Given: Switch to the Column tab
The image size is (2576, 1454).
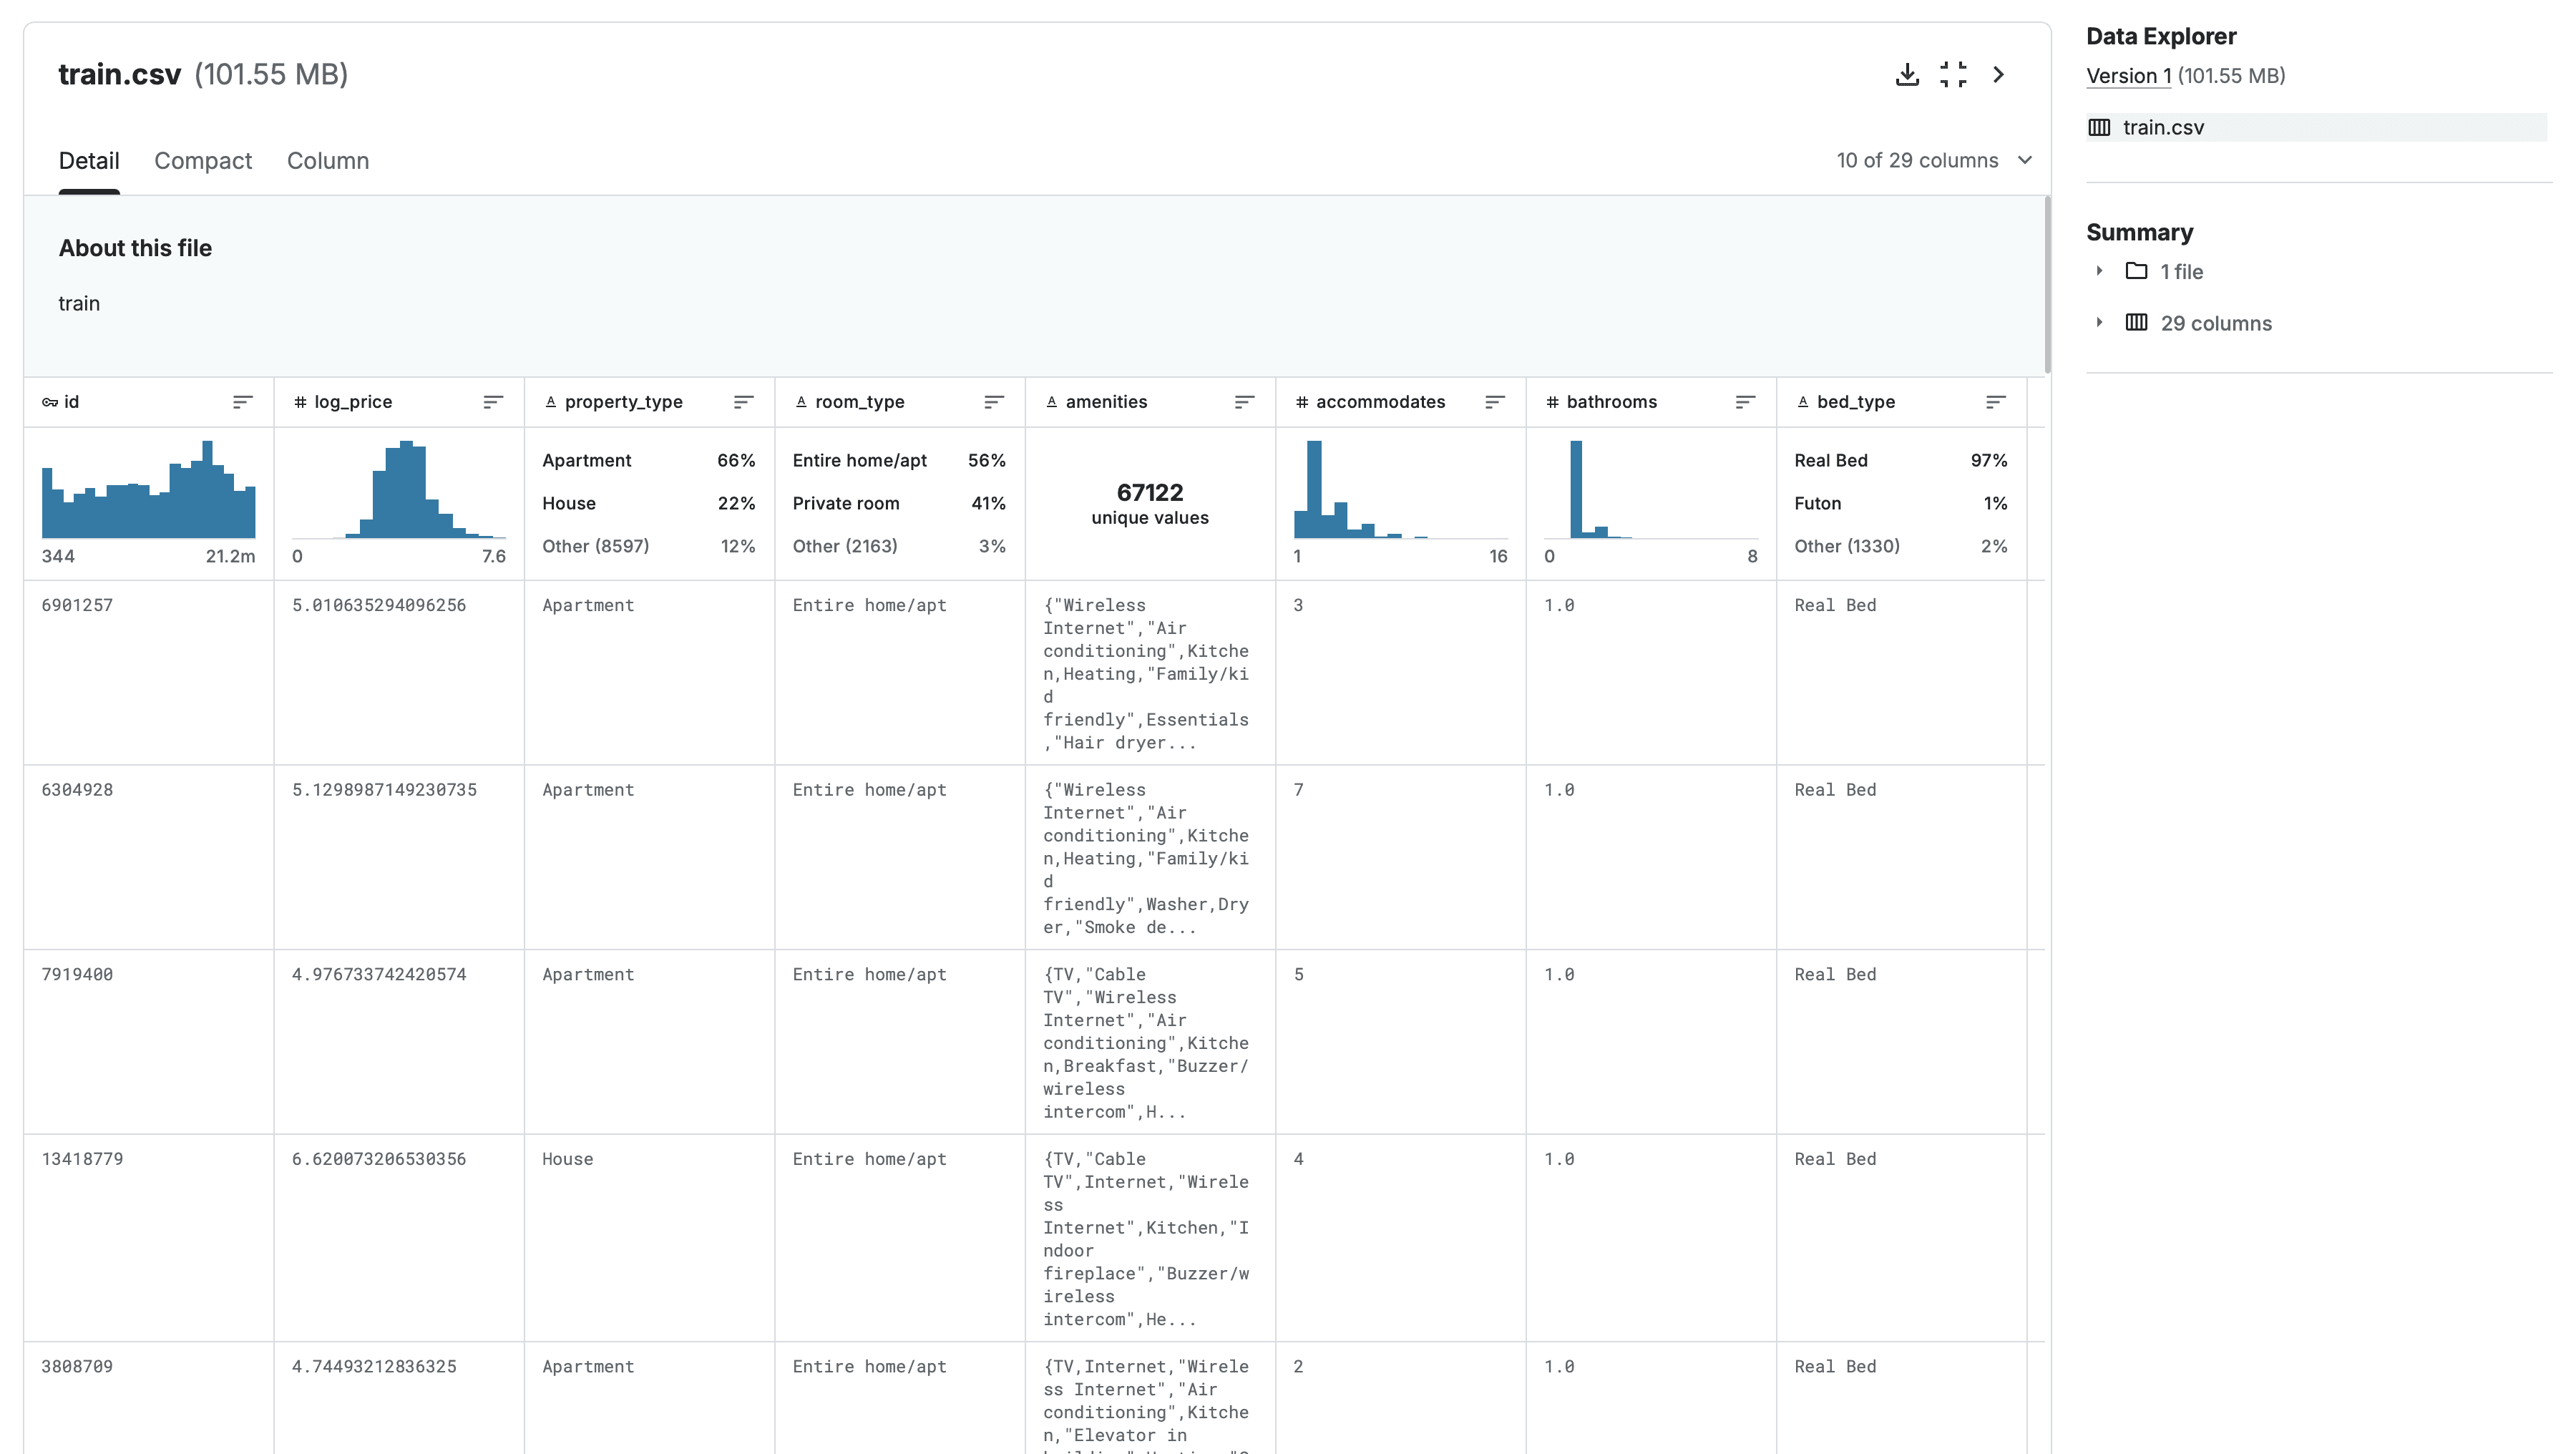Looking at the screenshot, I should tap(328, 161).
